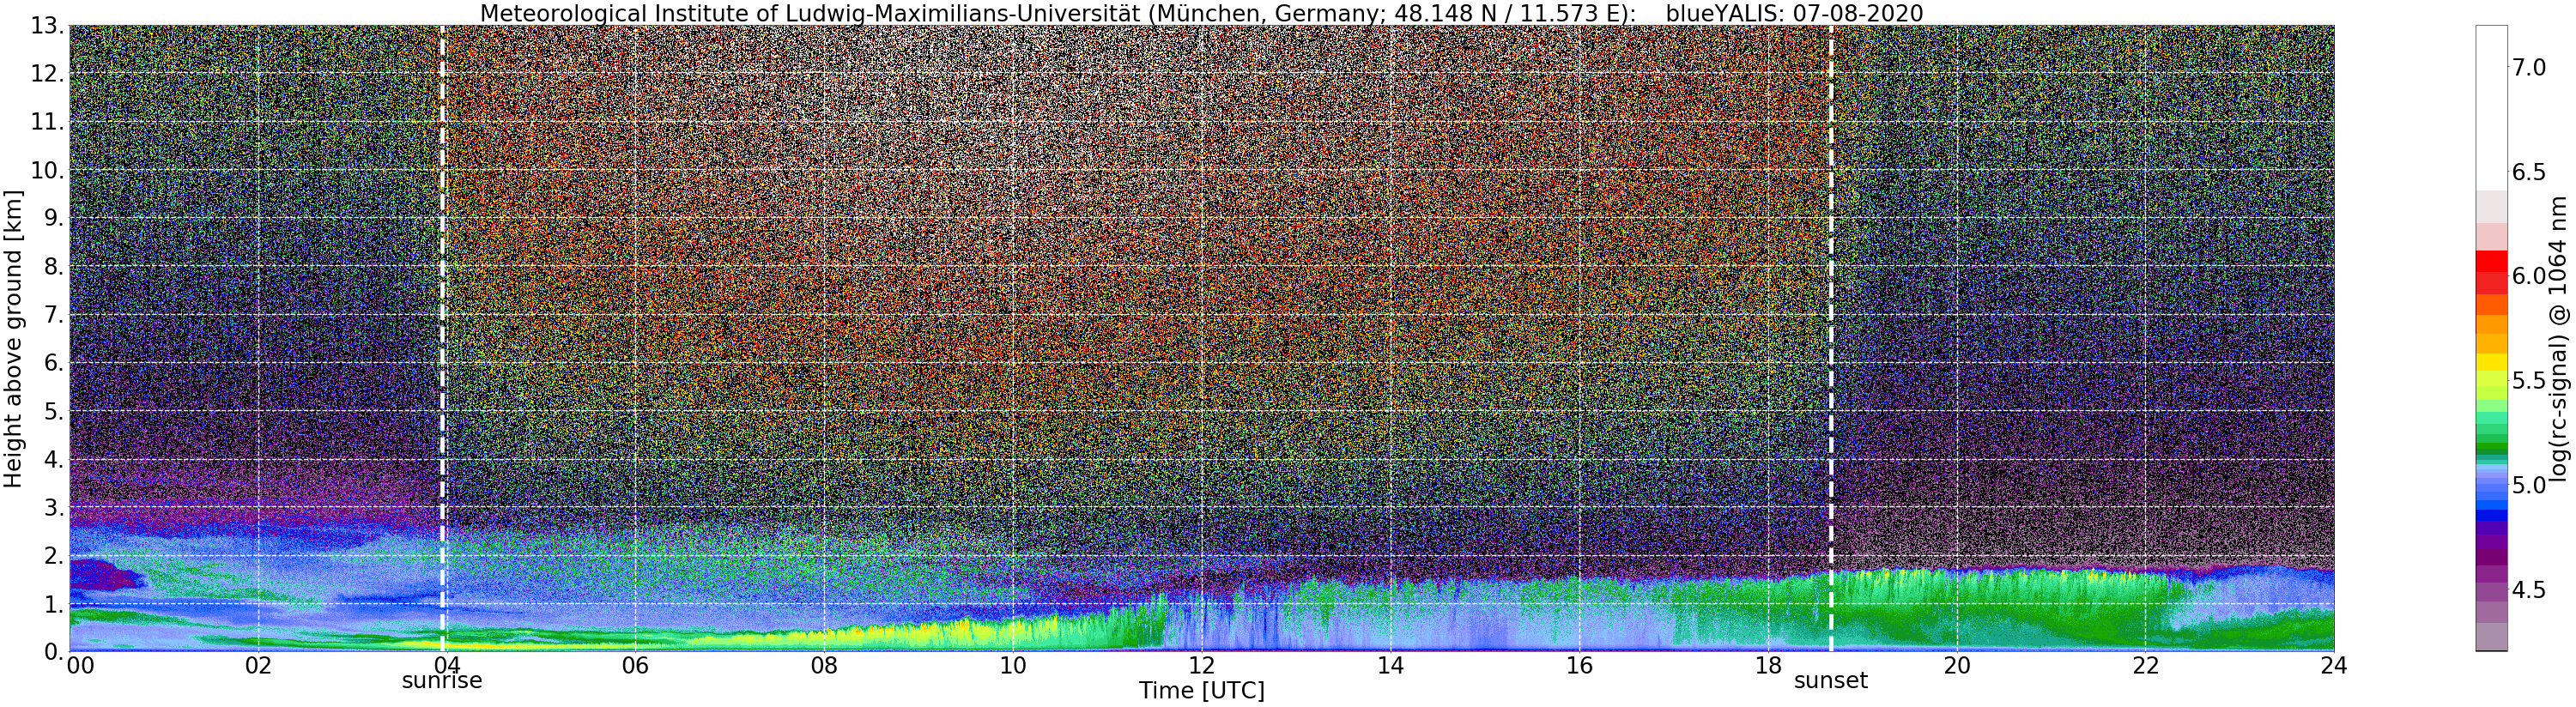2576x707 pixels.
Task: Click the 'Time [UTC]' x-axis label
Action: (1201, 691)
